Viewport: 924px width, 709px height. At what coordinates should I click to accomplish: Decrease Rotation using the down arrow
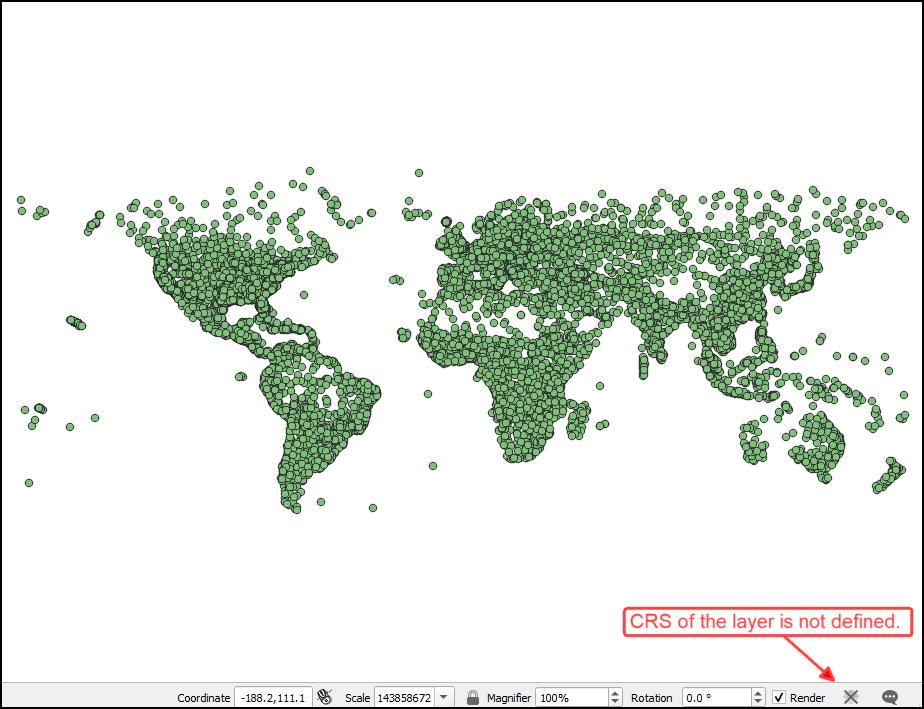coord(759,702)
